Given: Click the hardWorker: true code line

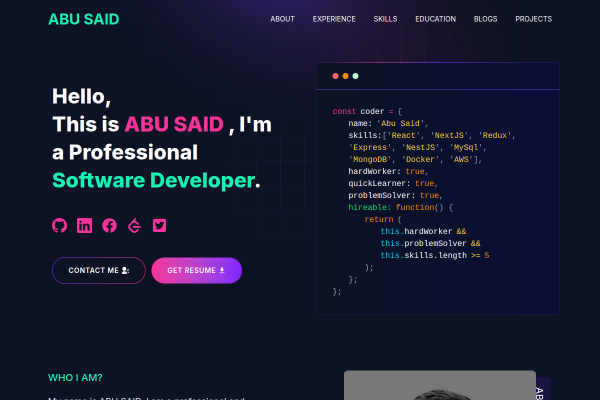Looking at the screenshot, I should point(388,171).
